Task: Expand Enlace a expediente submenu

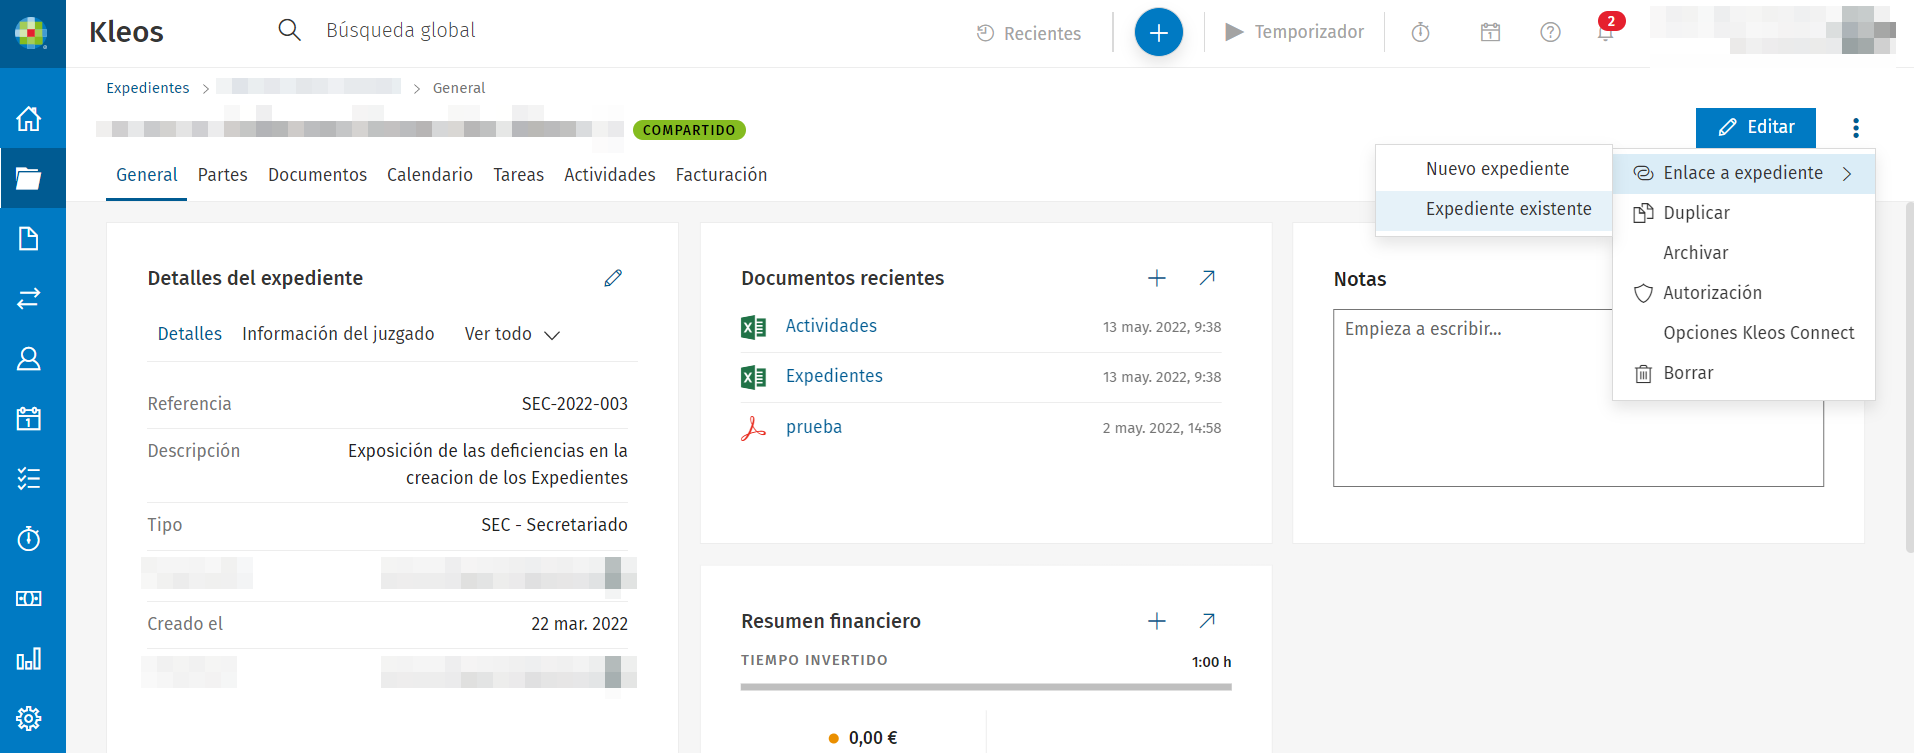Action: coord(1742,173)
